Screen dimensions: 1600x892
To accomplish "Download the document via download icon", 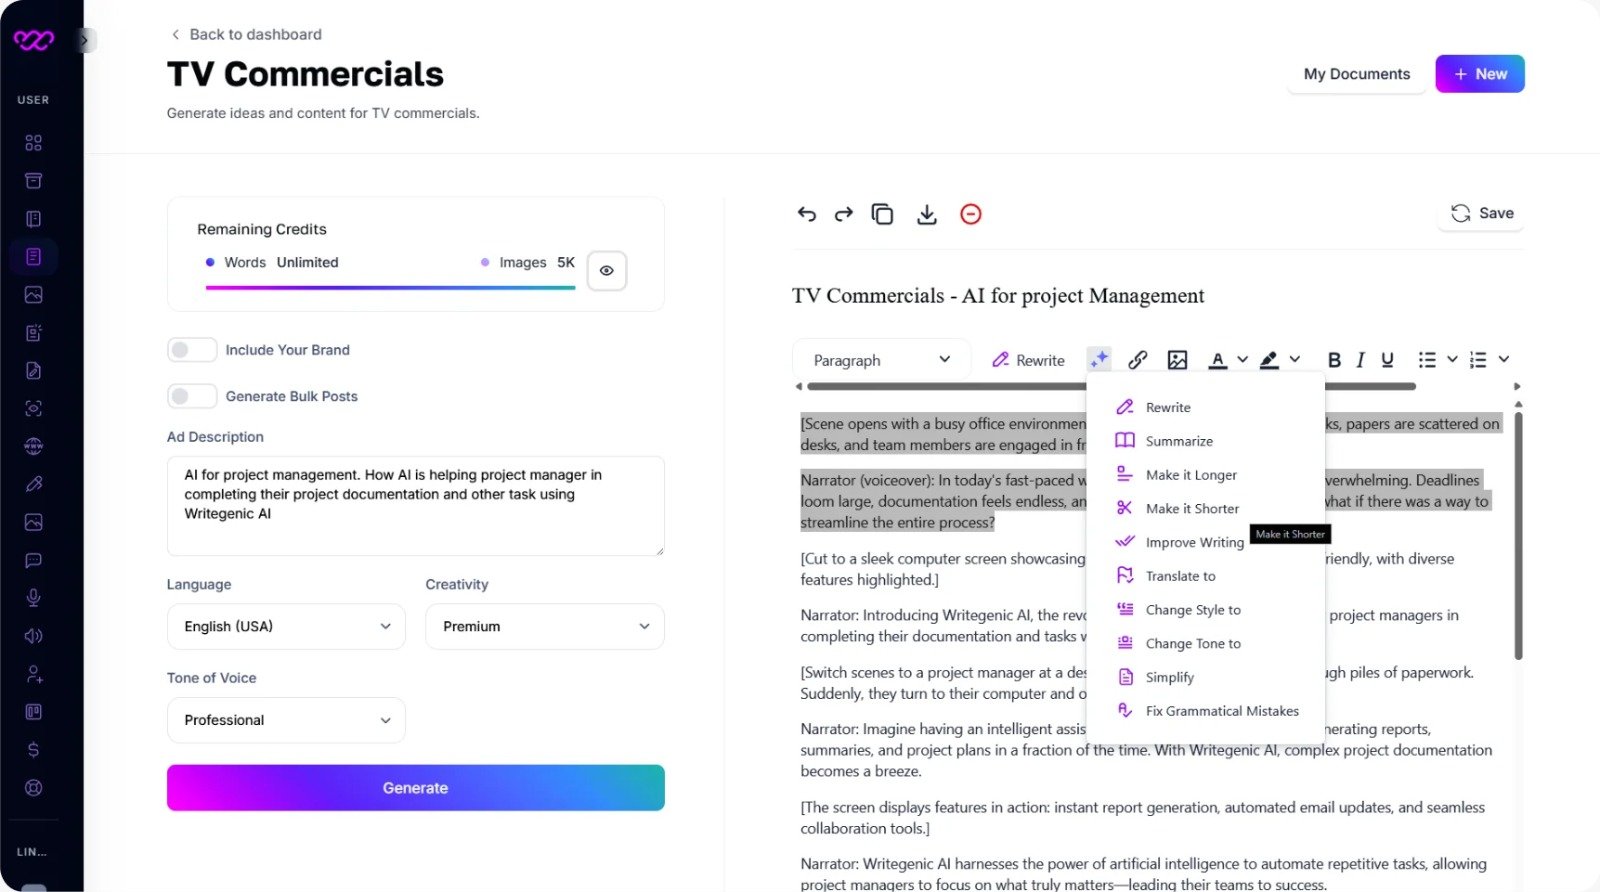I will point(927,214).
